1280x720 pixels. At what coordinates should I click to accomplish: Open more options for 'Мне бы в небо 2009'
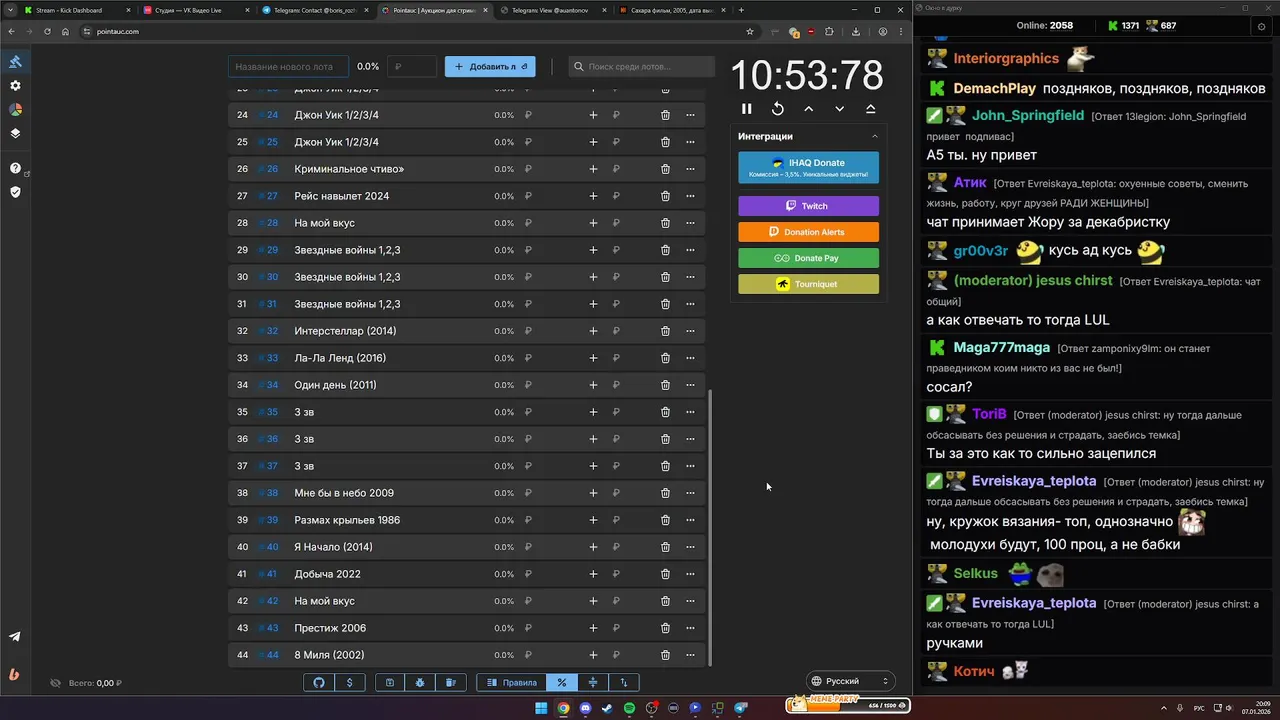690,493
